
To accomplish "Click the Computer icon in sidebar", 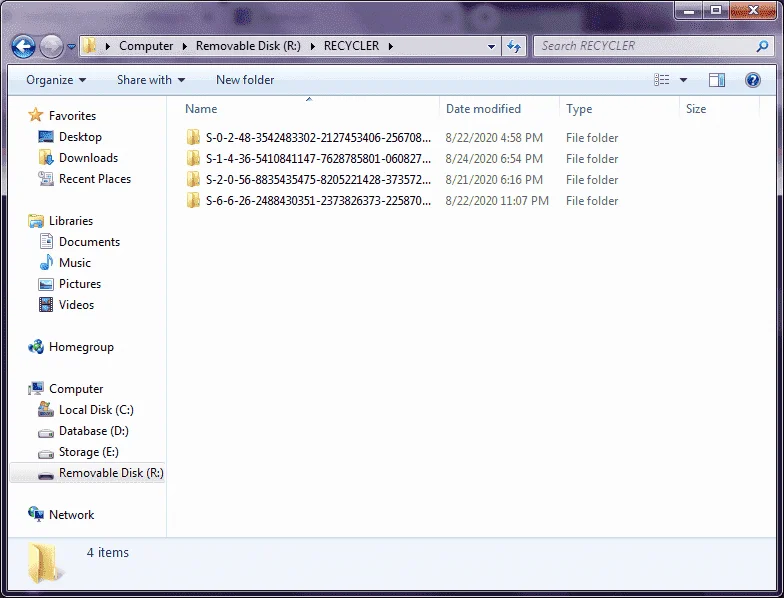I will pyautogui.click(x=36, y=388).
